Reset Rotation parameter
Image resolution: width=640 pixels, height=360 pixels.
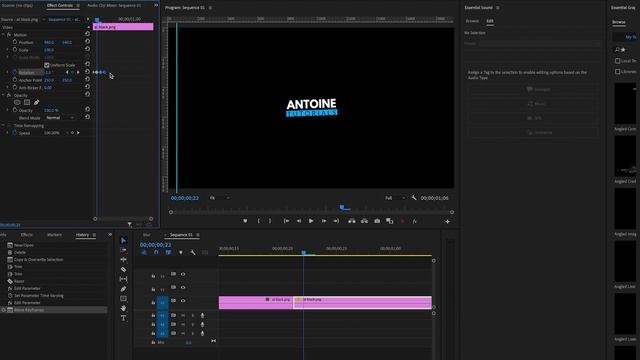click(x=87, y=72)
